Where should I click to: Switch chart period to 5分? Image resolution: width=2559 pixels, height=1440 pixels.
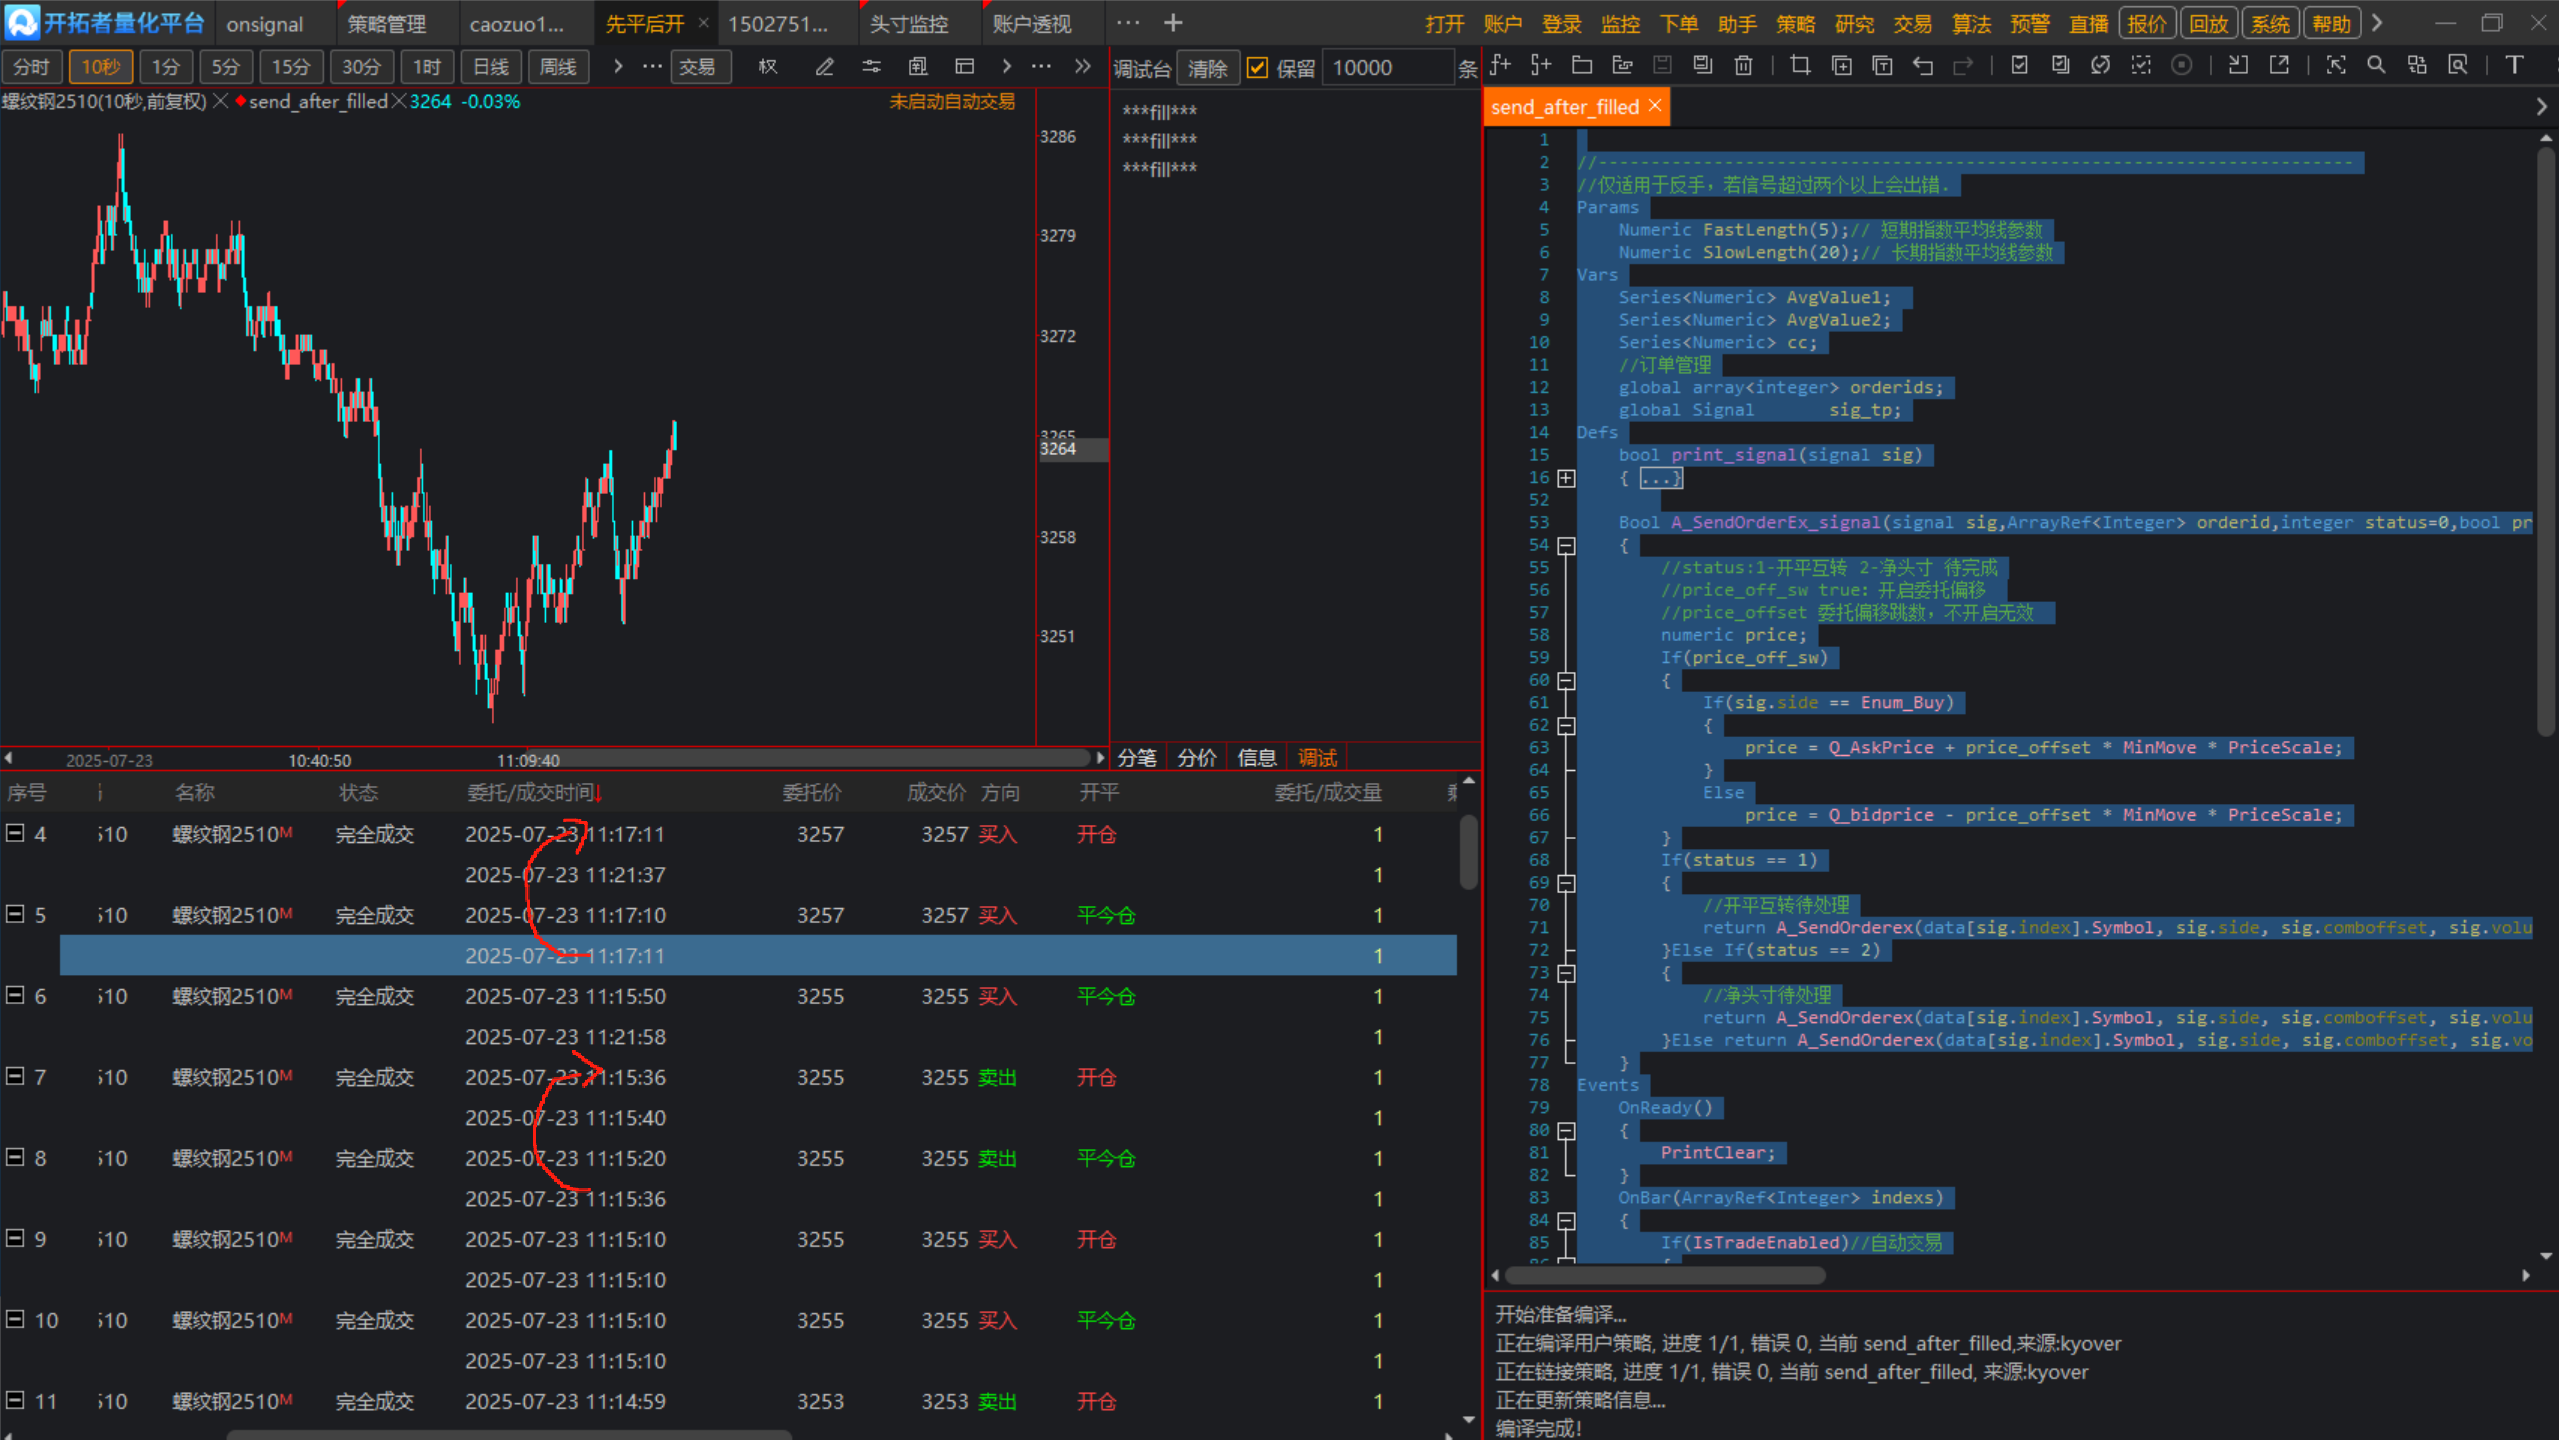coord(226,67)
